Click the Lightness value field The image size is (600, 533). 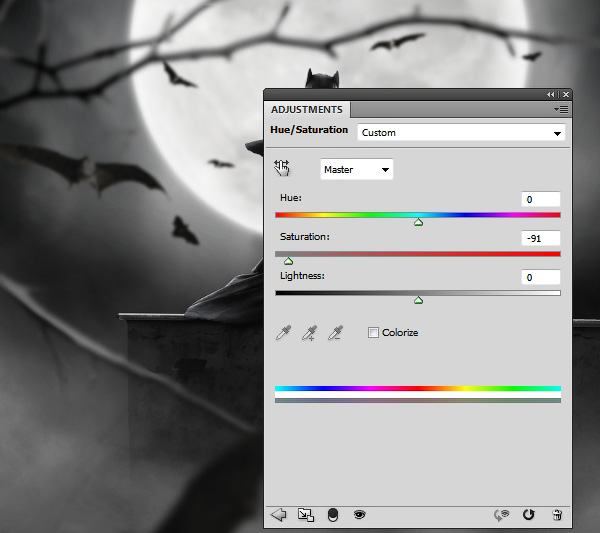[541, 277]
